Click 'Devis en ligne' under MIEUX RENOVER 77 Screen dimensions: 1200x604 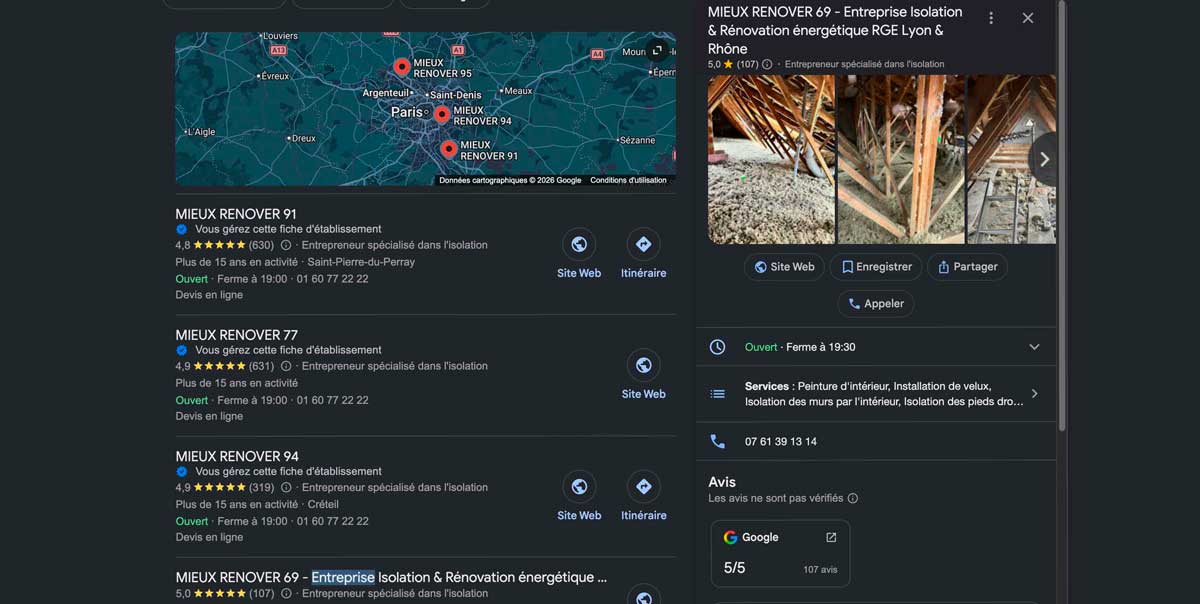coord(209,416)
